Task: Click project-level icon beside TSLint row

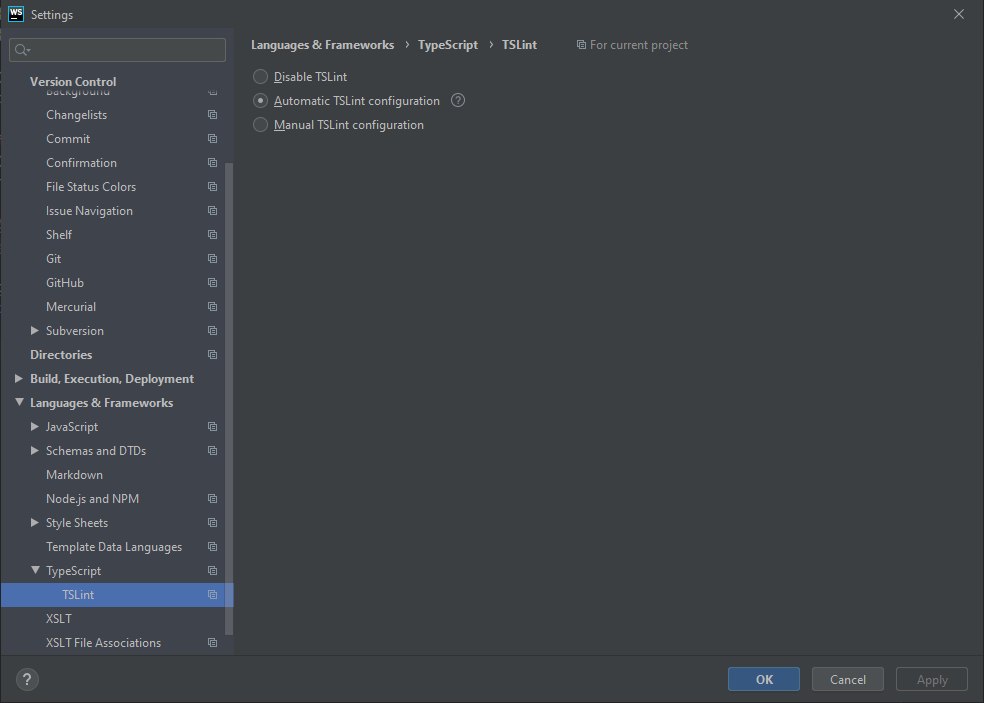Action: pyautogui.click(x=213, y=594)
